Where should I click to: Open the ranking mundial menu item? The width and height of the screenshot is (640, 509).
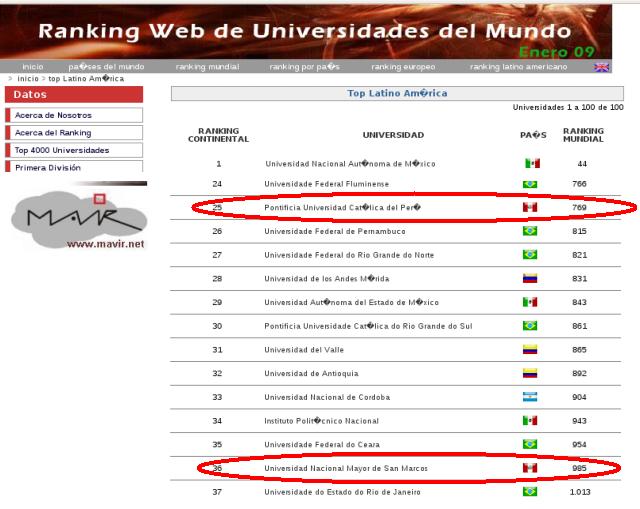tap(207, 67)
